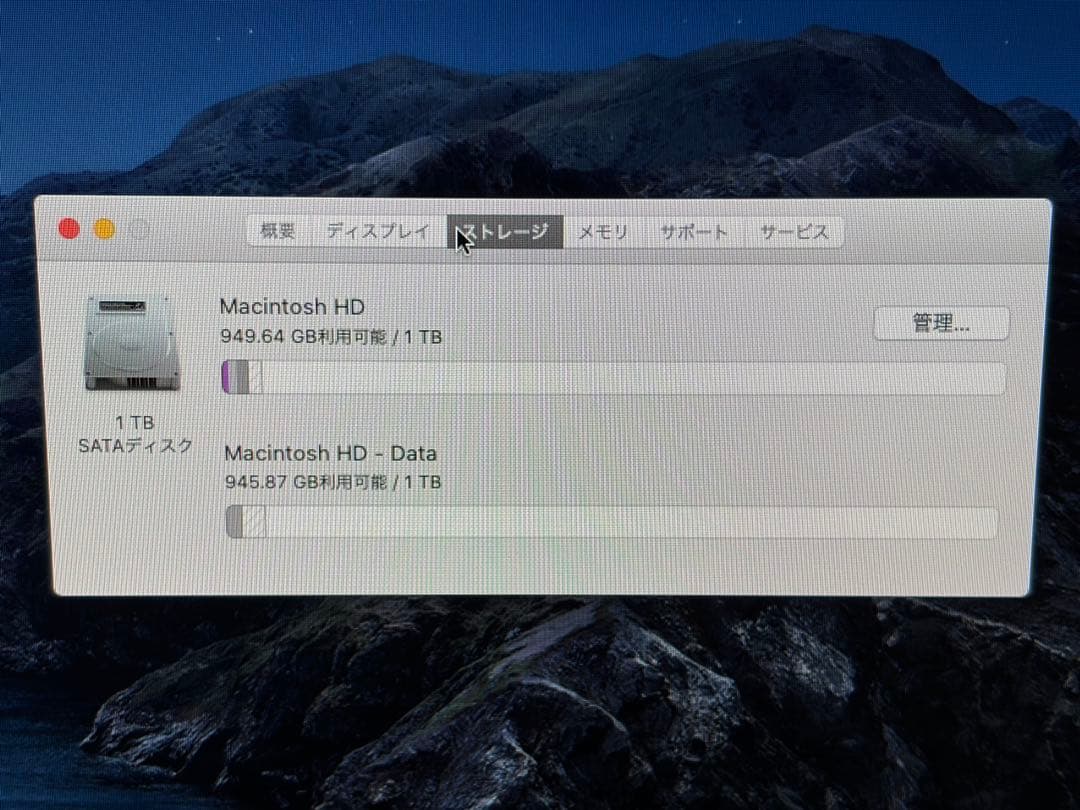Open the サポート tab

click(x=694, y=231)
